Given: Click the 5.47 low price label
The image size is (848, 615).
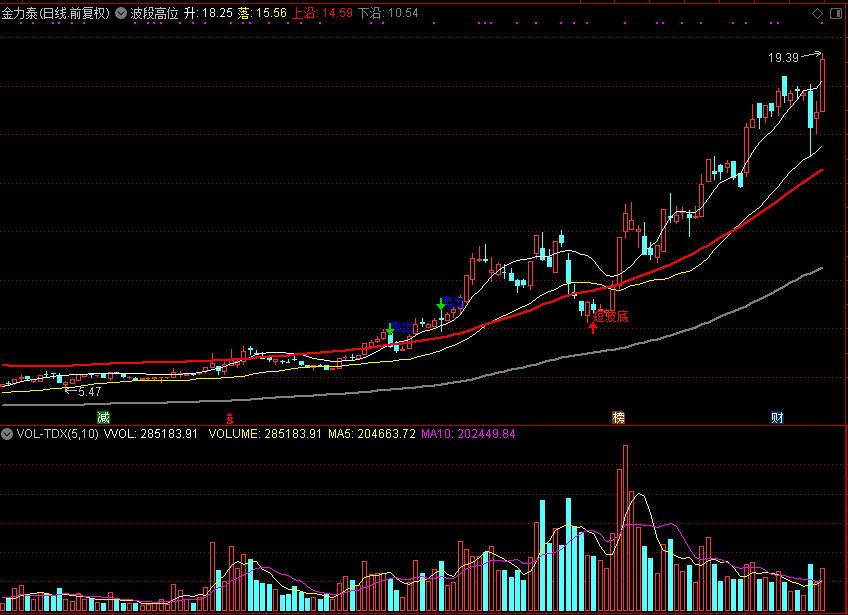Looking at the screenshot, I should click(x=90, y=392).
